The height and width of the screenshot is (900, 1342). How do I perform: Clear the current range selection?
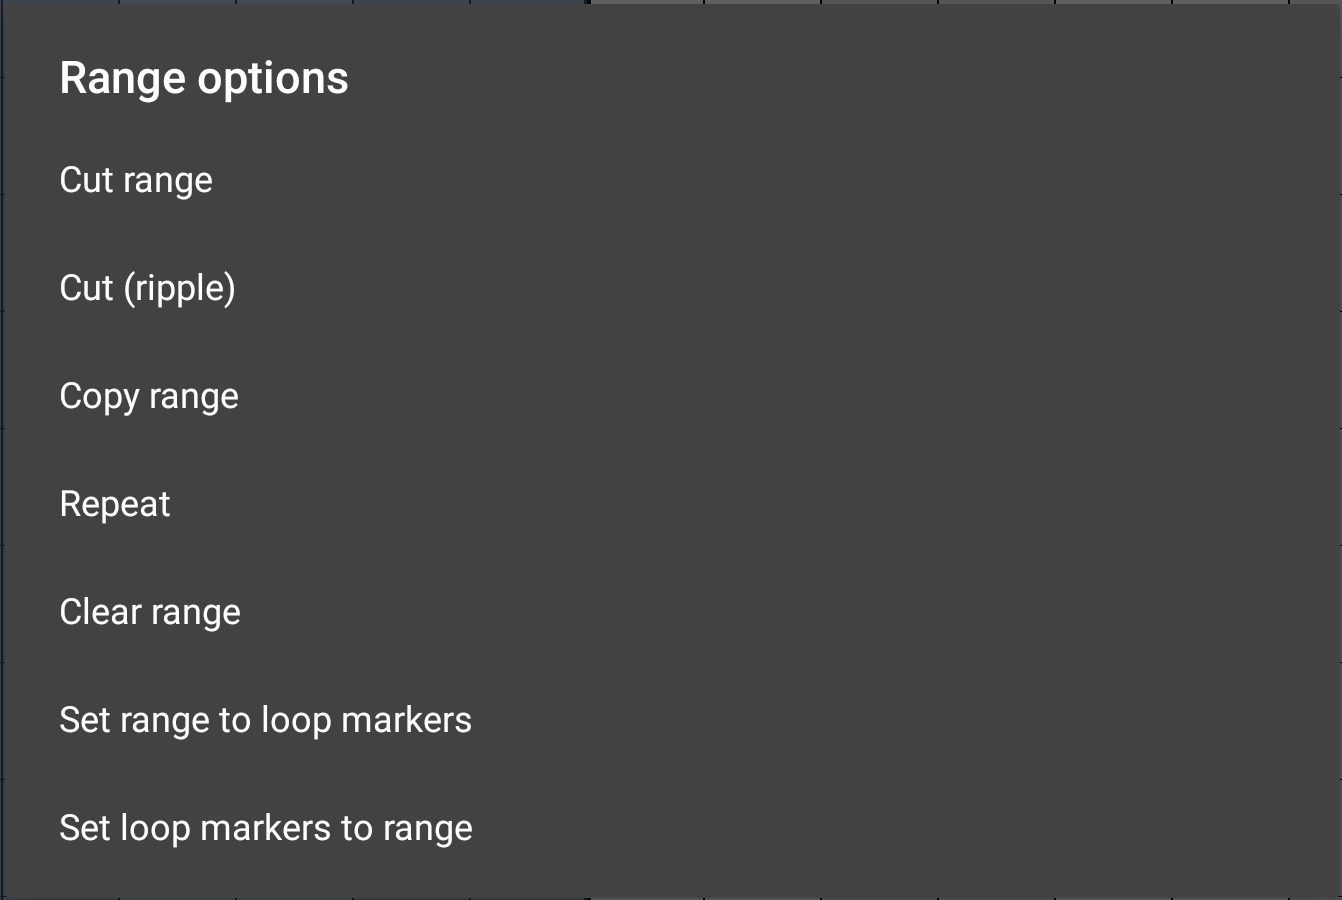click(150, 612)
